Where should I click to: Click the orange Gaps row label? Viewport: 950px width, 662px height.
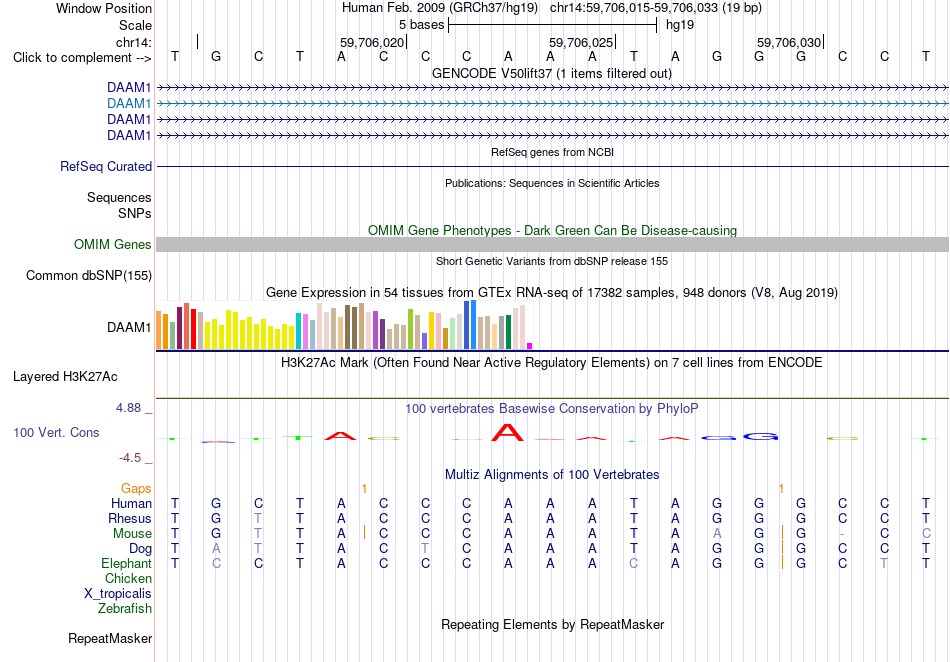point(136,488)
